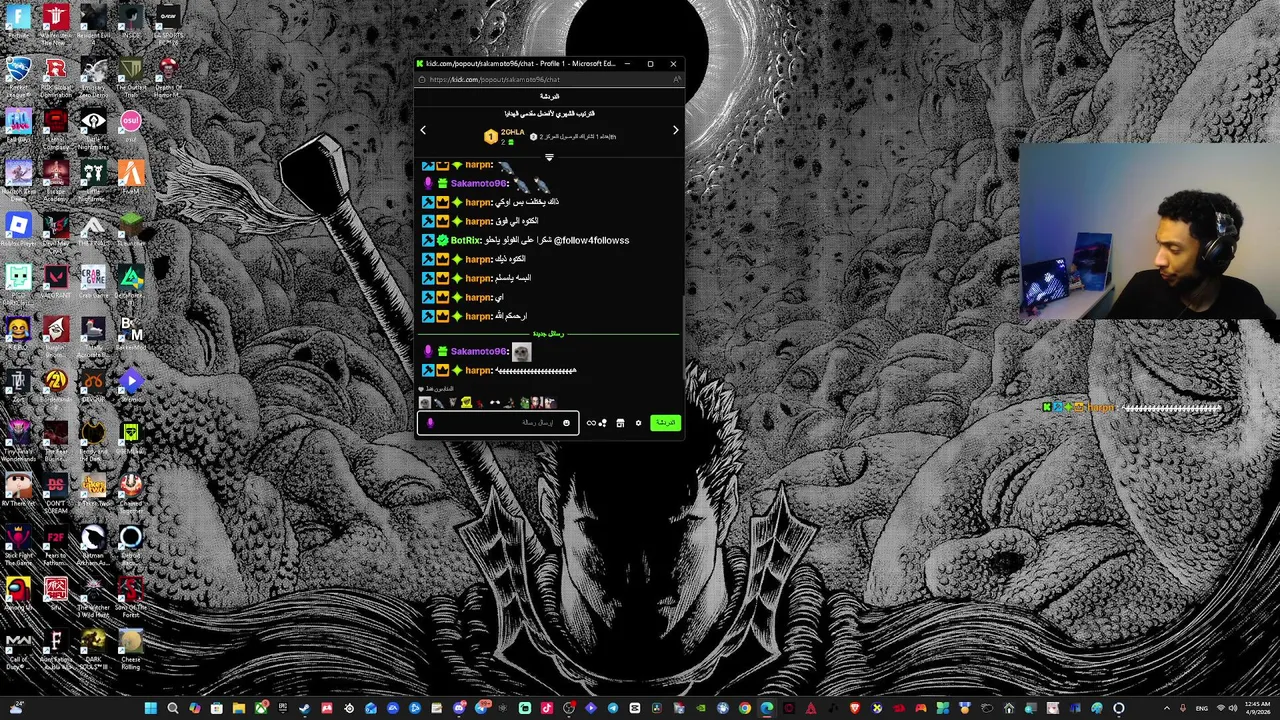Go to next leaderboard slide arrow
This screenshot has height=720, width=1280.
click(x=675, y=130)
